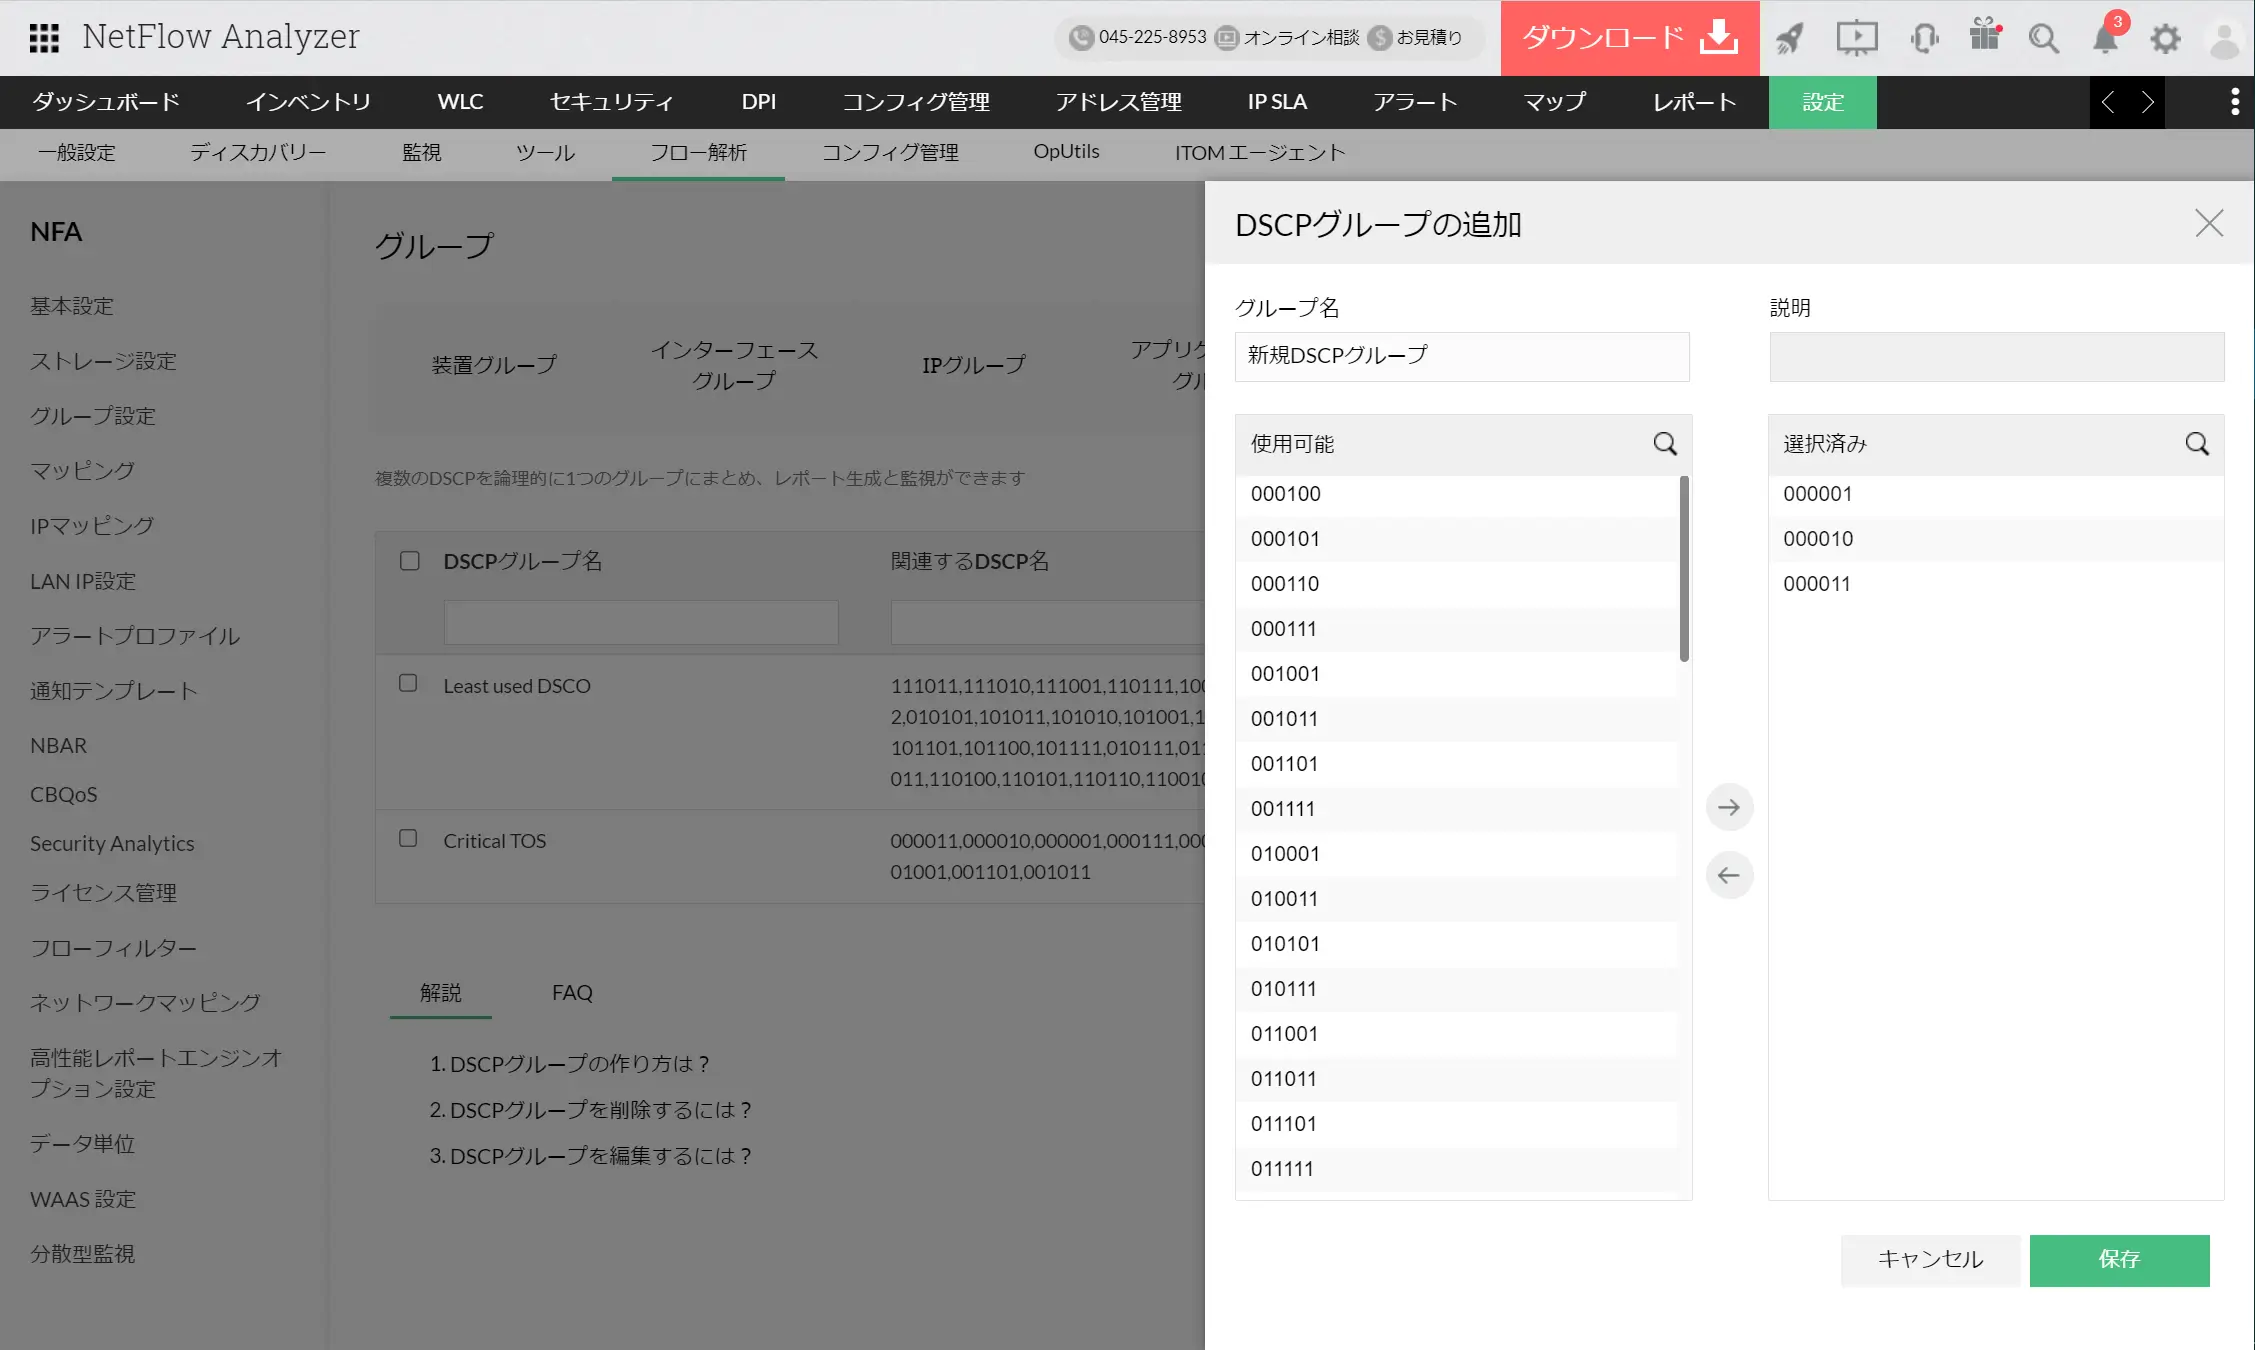This screenshot has width=2255, height=1350.
Task: Click the presentation screen icon
Action: (x=1856, y=38)
